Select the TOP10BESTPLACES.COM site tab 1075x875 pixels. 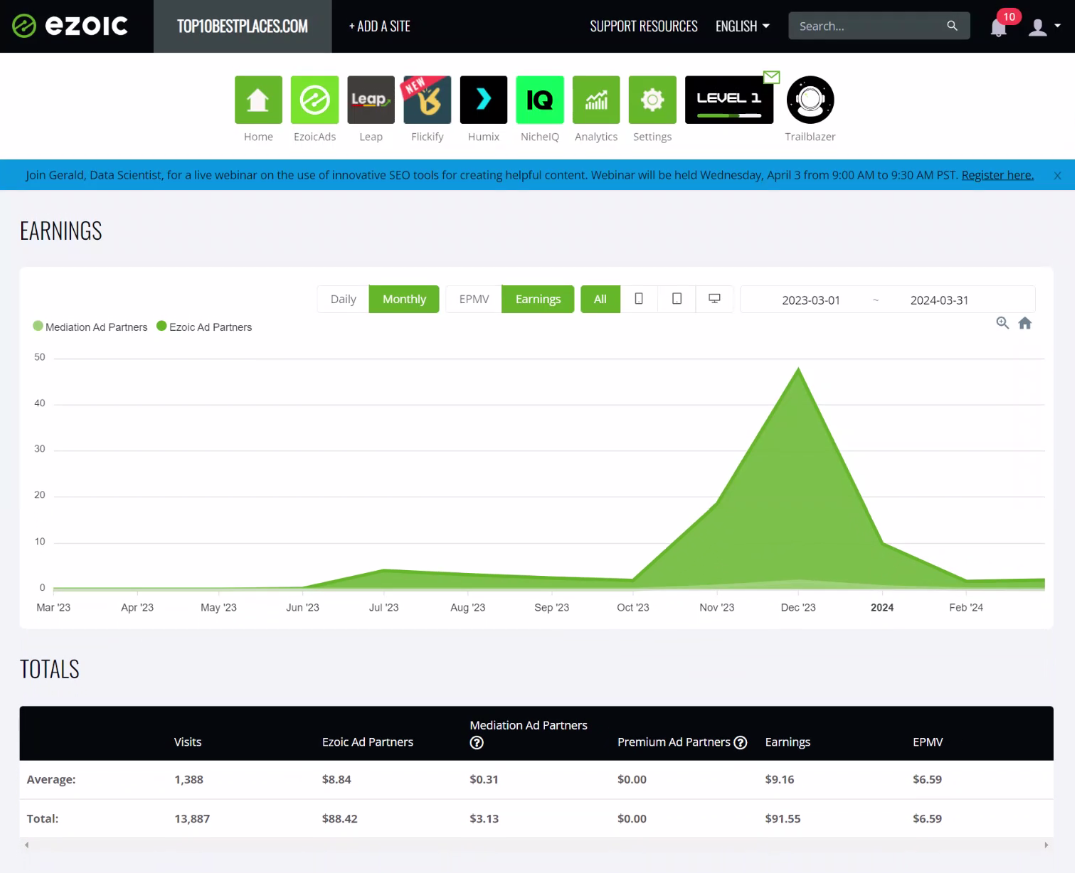point(243,26)
